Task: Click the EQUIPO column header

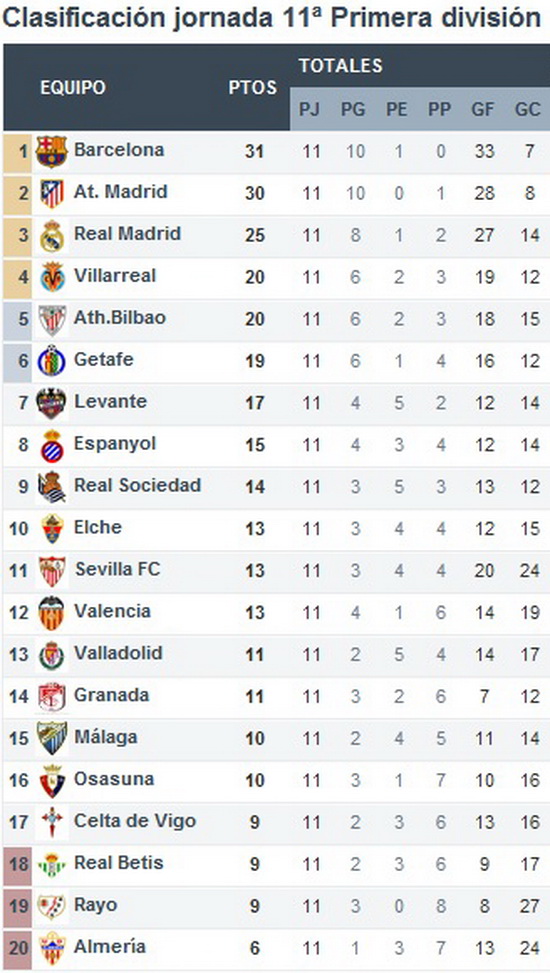Action: pyautogui.click(x=73, y=87)
